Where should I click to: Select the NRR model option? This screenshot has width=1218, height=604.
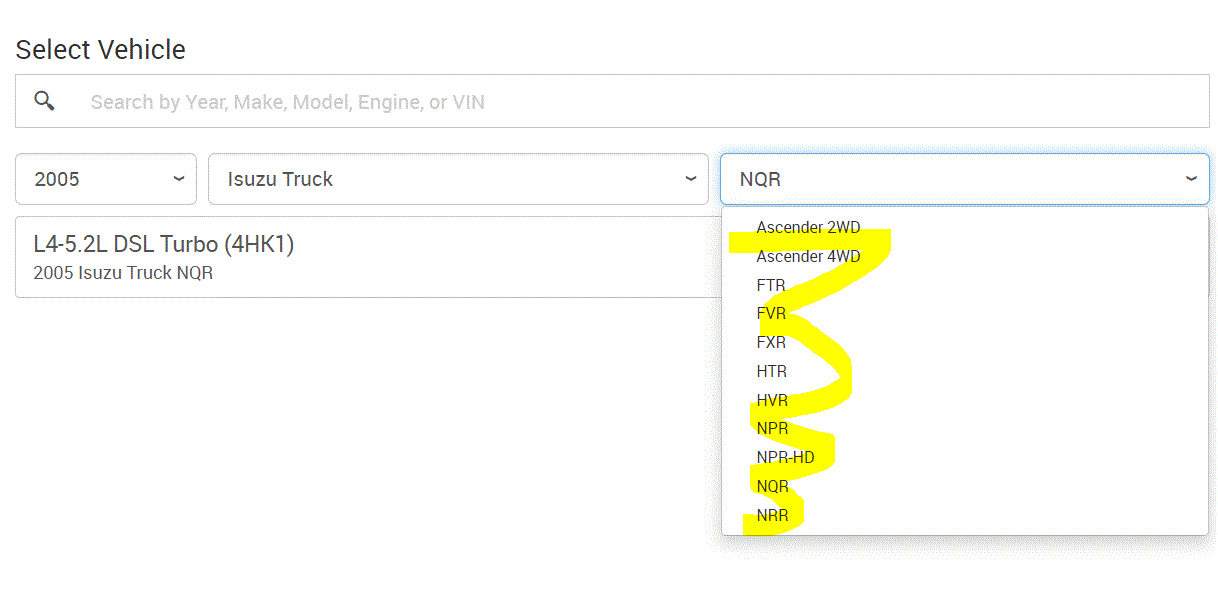pos(772,516)
